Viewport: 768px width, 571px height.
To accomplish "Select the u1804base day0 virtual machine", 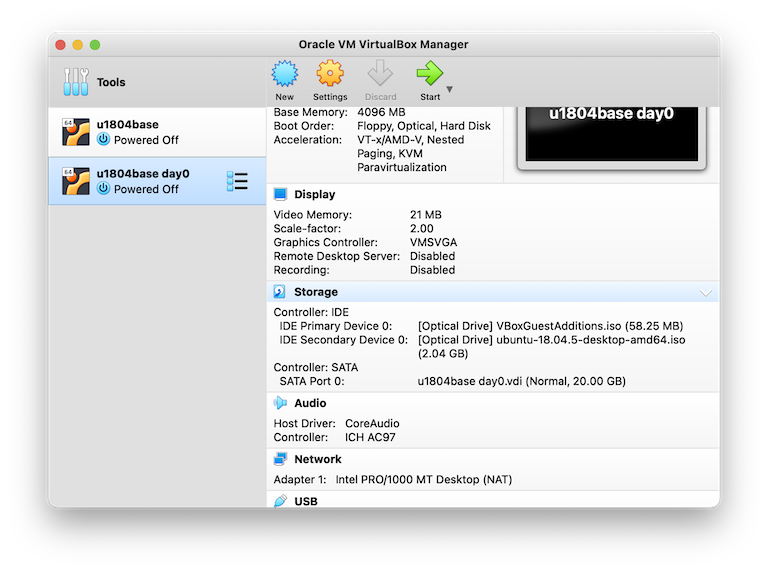I will (157, 181).
